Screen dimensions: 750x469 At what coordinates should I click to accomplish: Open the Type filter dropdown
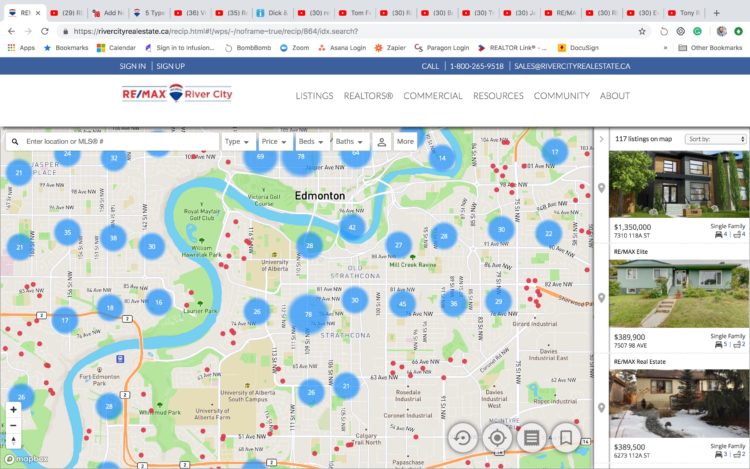pyautogui.click(x=238, y=142)
